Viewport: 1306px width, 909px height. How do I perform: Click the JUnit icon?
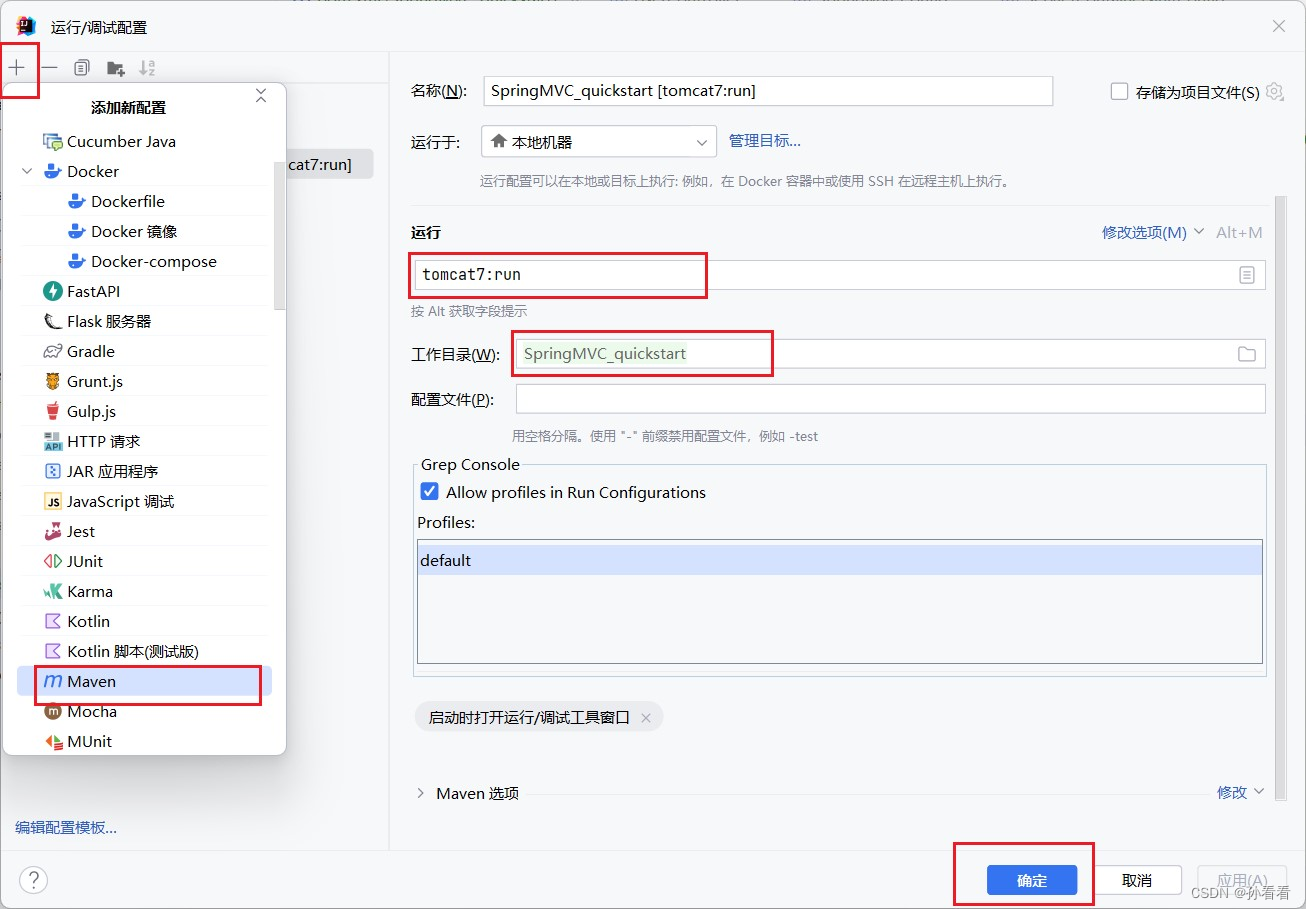click(53, 561)
